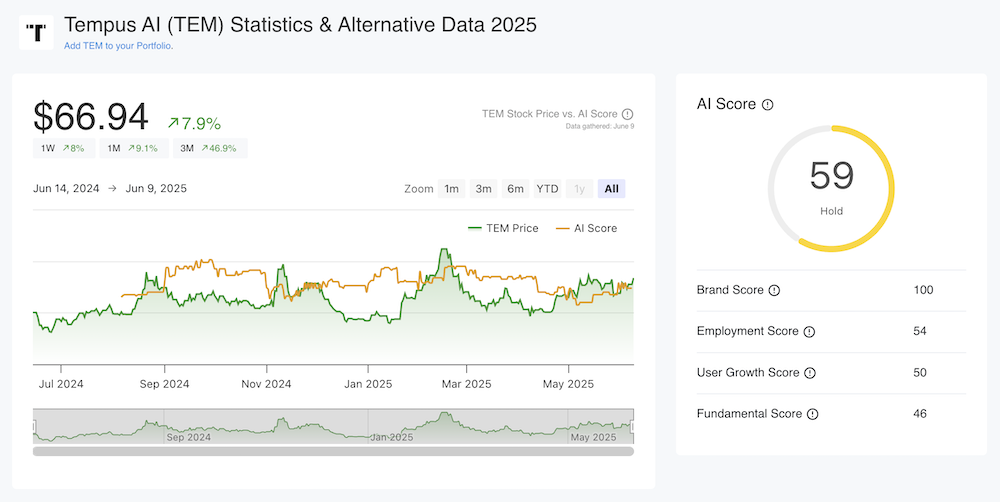Click the Brand Score label

(x=730, y=290)
